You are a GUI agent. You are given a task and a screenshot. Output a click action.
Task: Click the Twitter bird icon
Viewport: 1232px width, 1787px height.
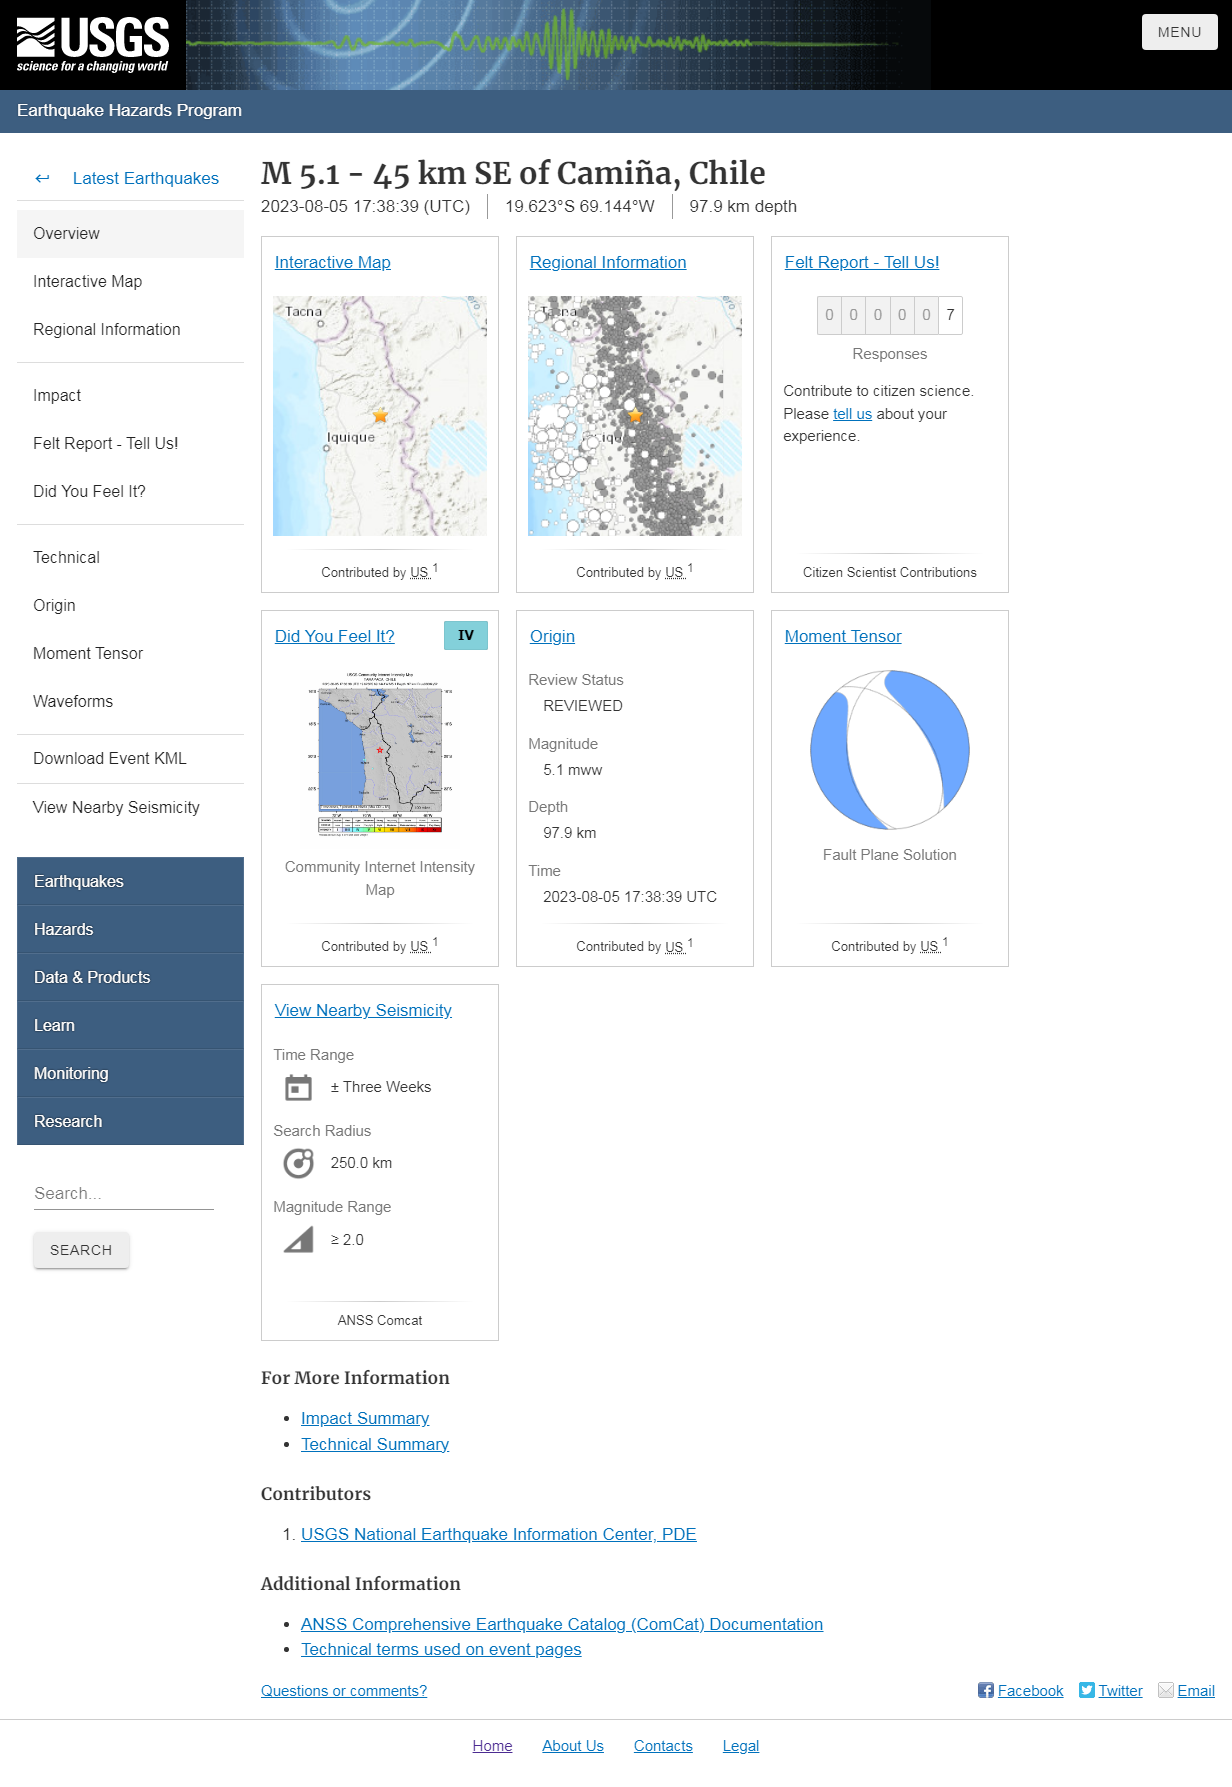(1087, 1690)
